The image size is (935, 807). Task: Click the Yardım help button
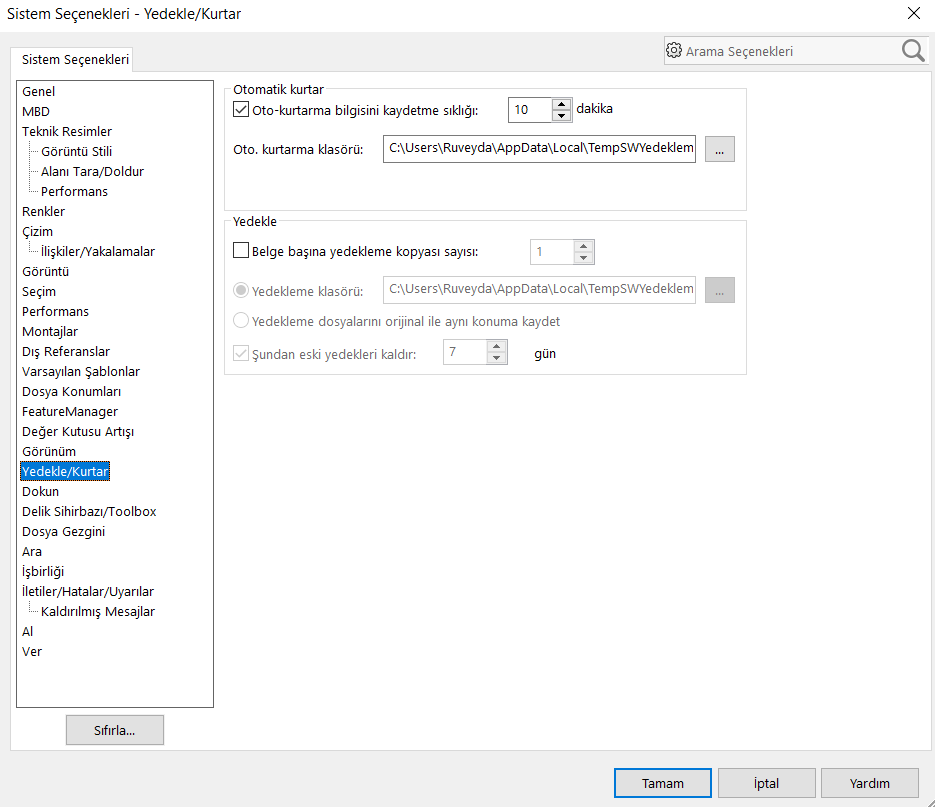870,783
